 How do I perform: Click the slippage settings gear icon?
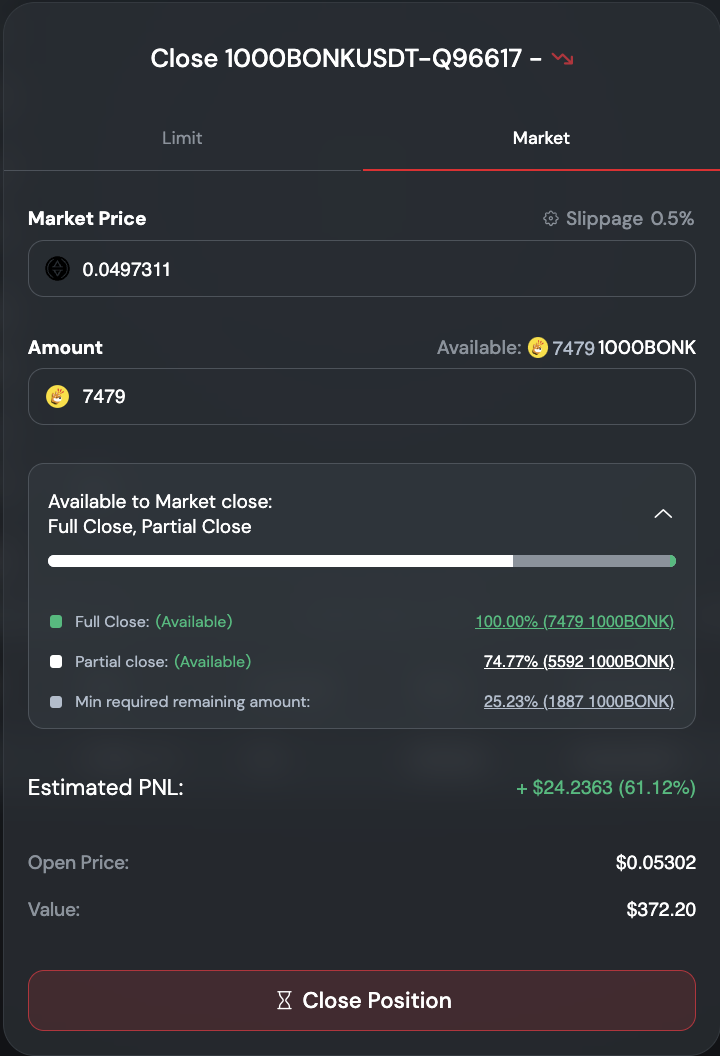(x=550, y=219)
